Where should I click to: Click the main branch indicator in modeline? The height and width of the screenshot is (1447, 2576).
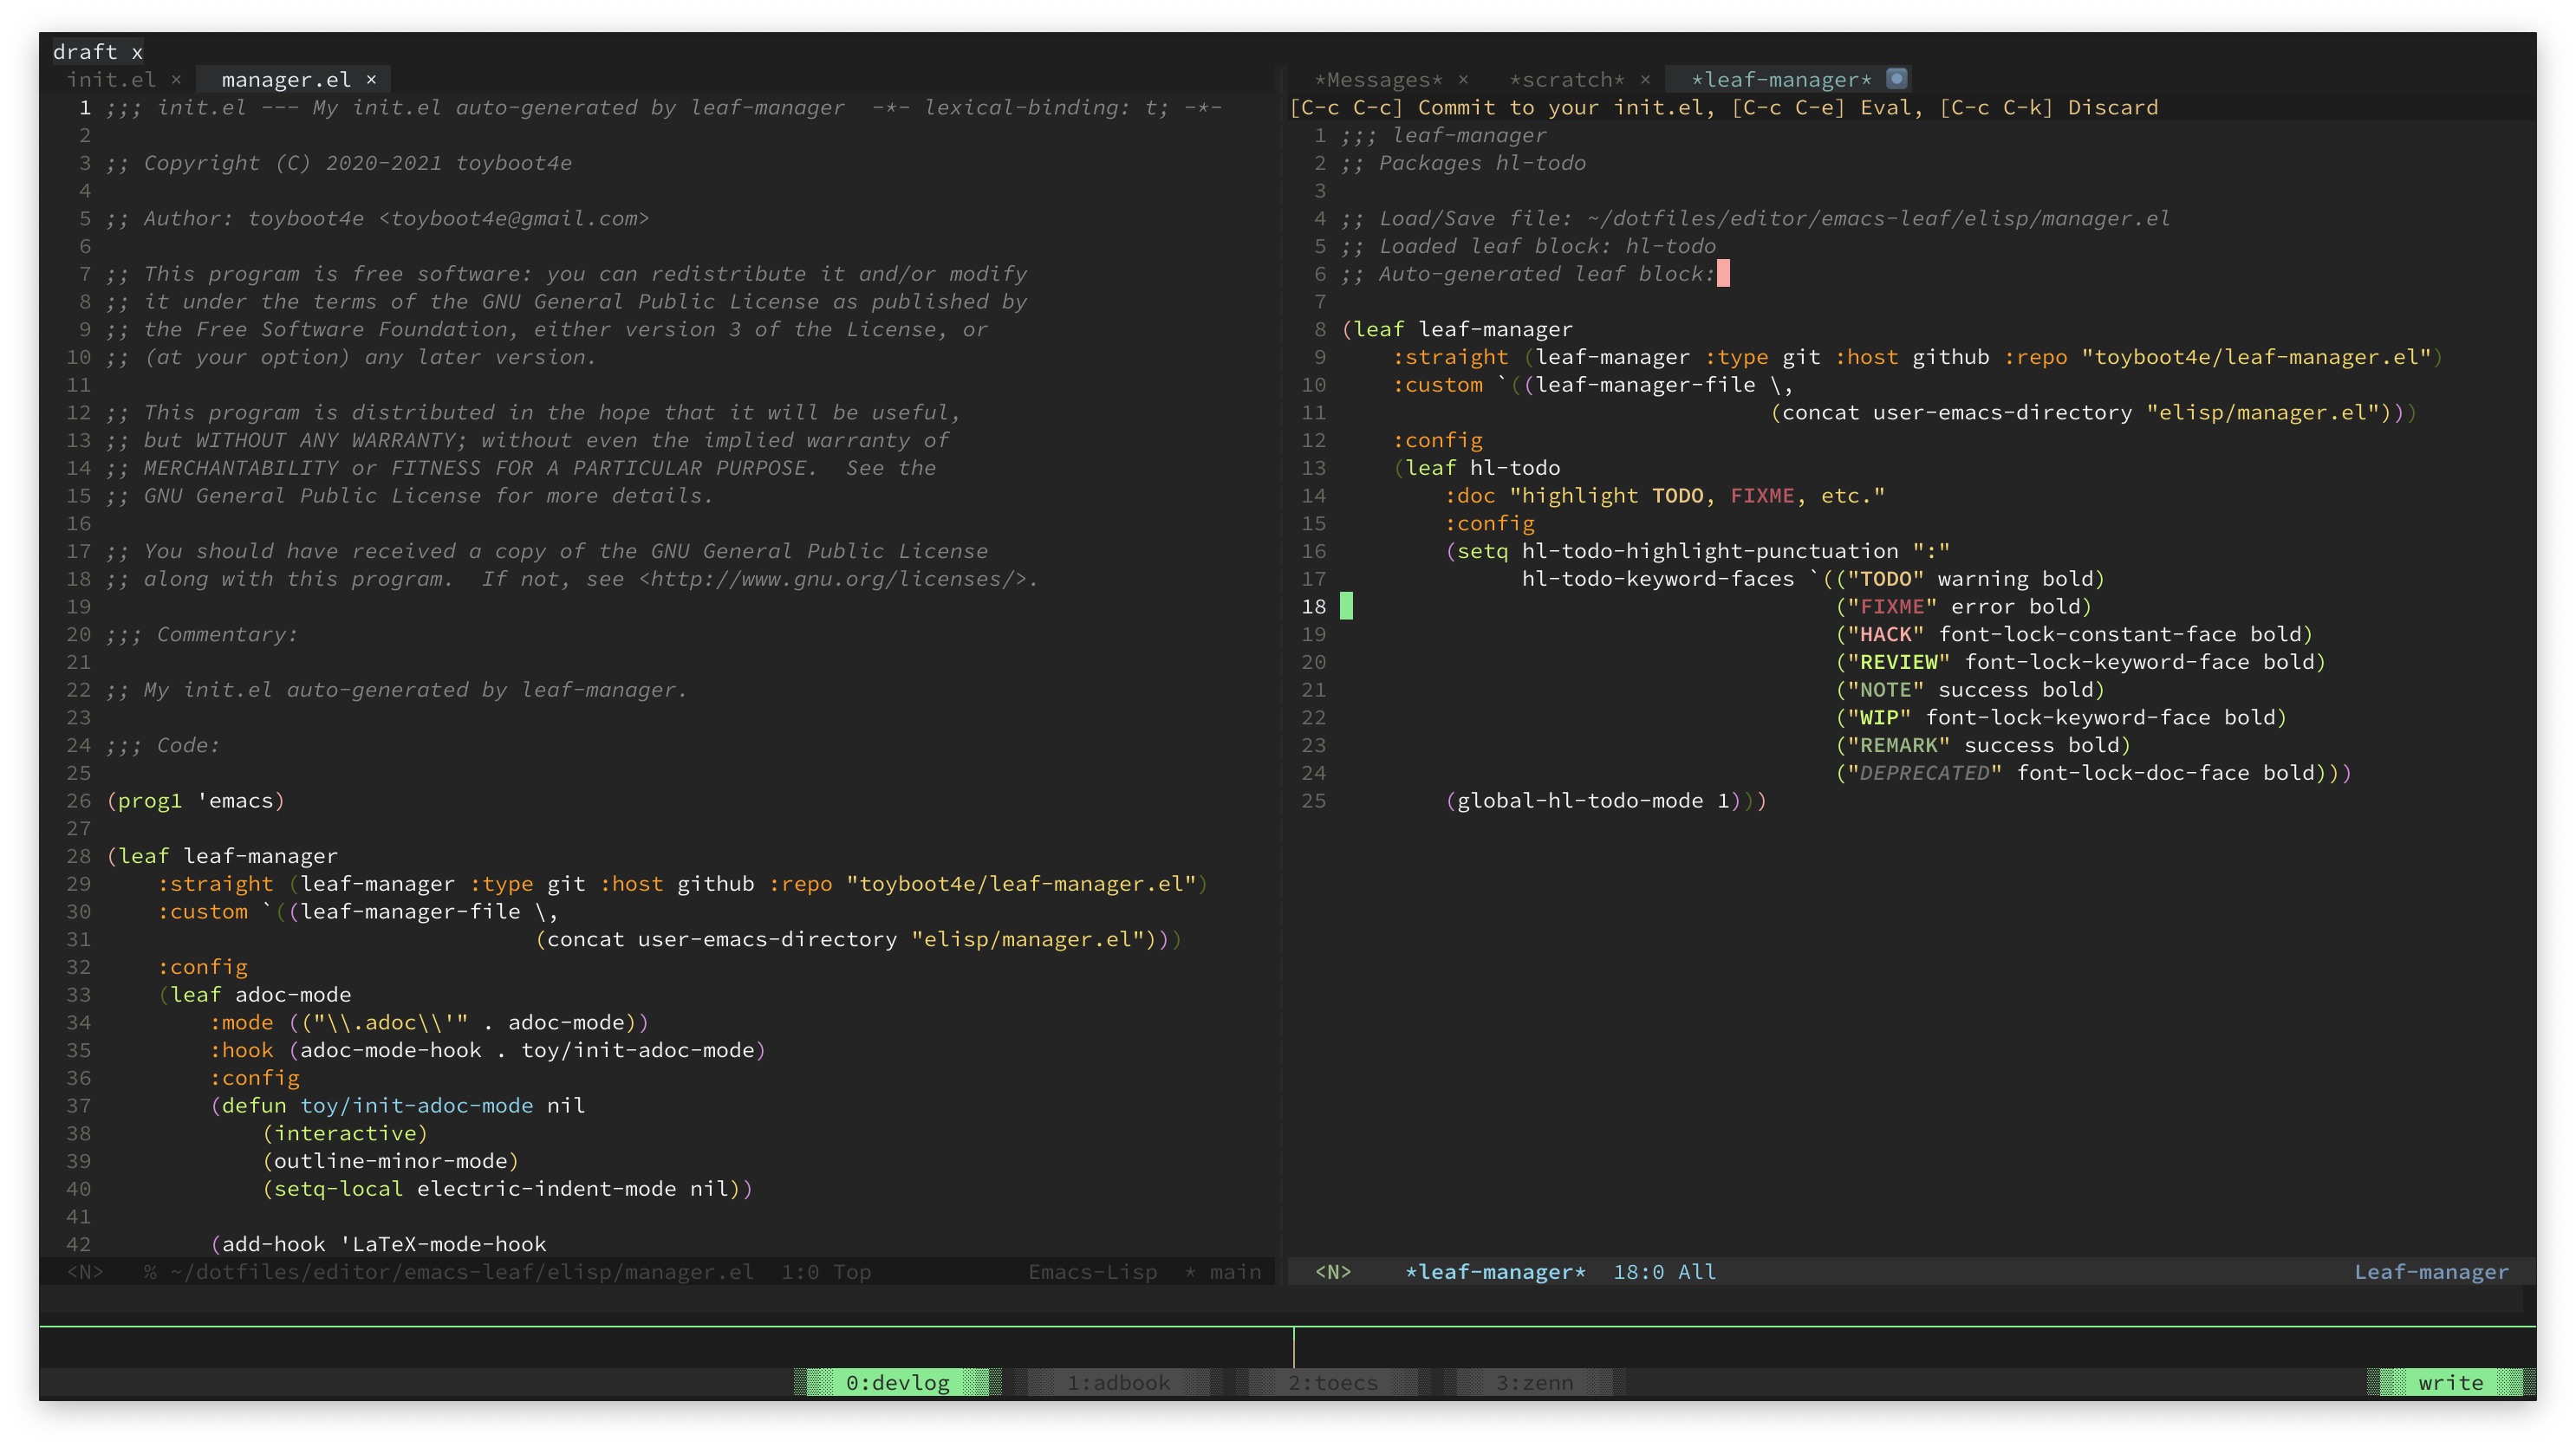(1235, 1272)
